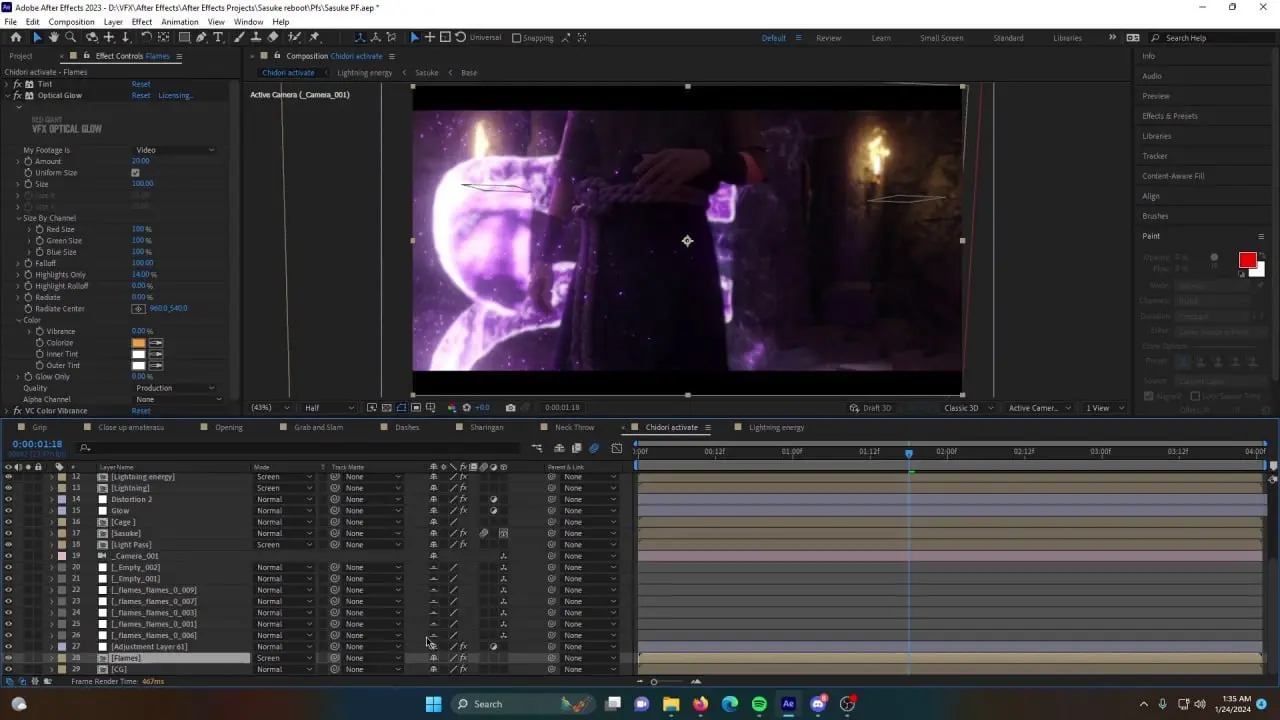Image resolution: width=1280 pixels, height=720 pixels.
Task: Reset the Optical Glow effect
Action: [141, 96]
